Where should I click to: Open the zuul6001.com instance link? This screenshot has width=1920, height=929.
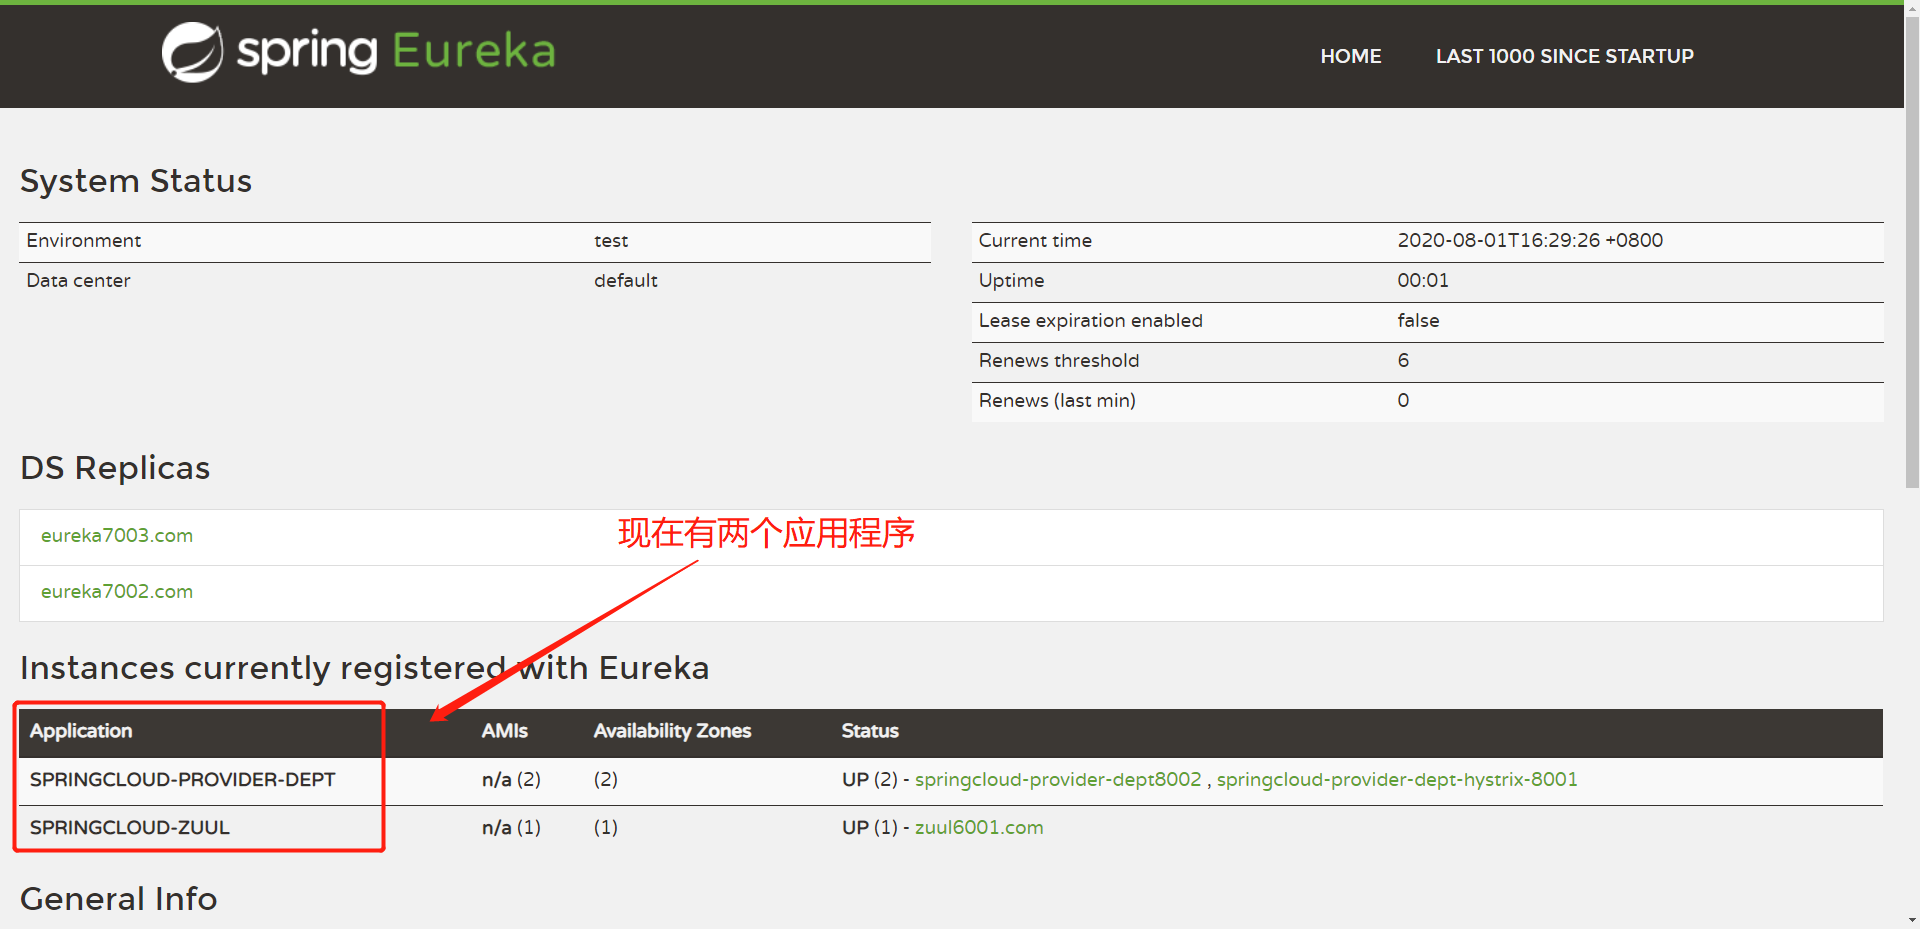(978, 828)
